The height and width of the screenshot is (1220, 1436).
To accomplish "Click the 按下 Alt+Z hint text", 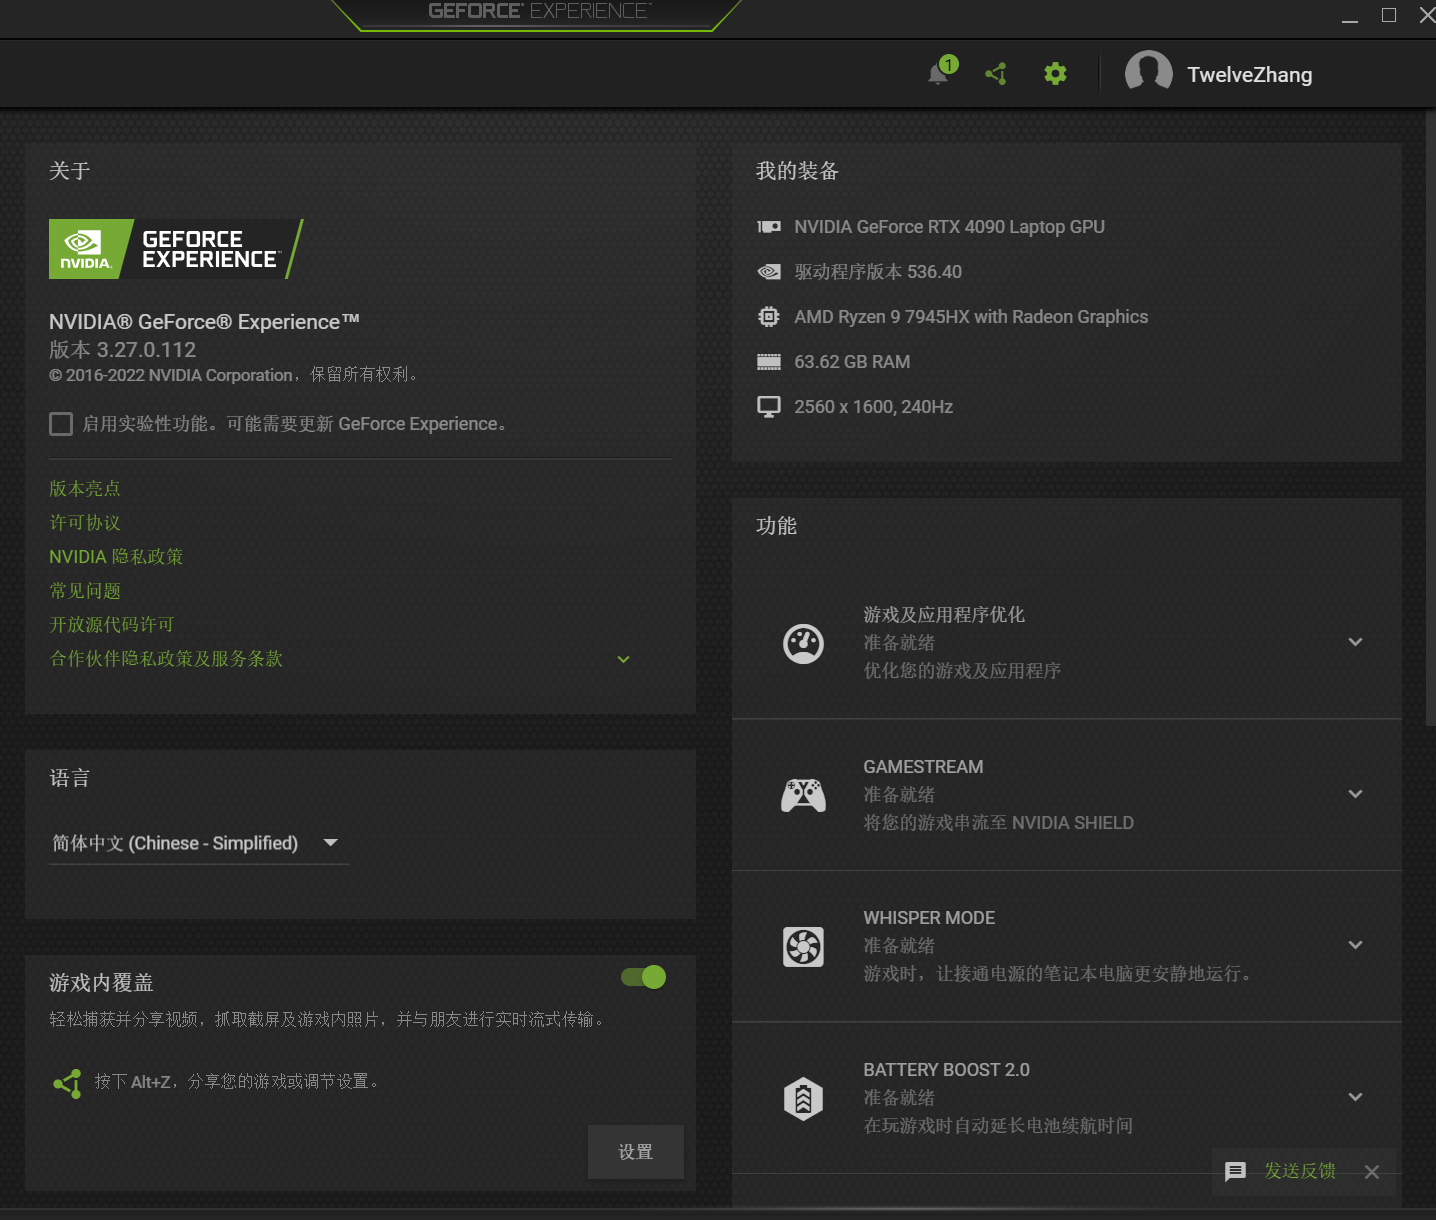I will coord(239,1082).
